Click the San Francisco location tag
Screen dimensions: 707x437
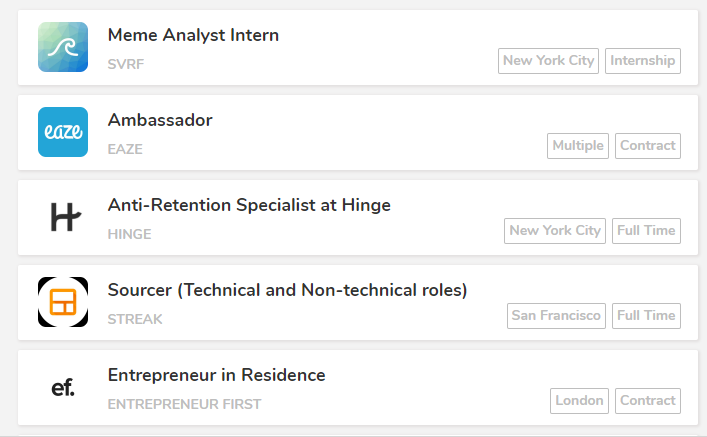(x=557, y=315)
